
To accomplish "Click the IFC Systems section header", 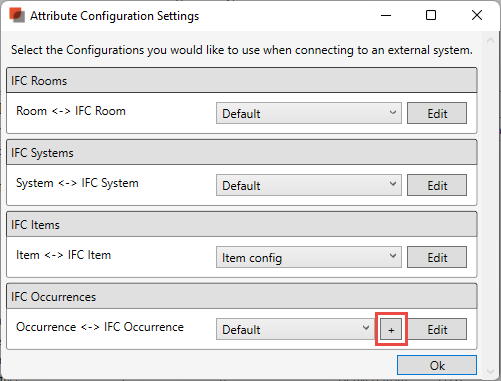I will (242, 152).
